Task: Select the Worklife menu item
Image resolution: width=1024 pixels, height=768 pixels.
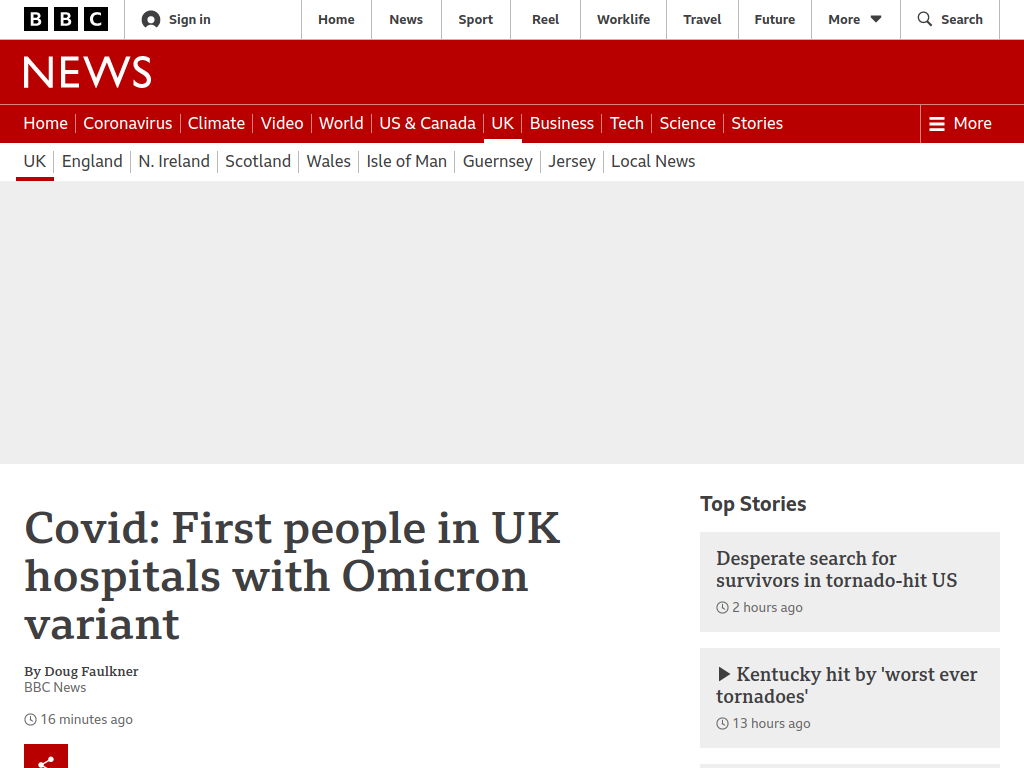Action: point(624,20)
